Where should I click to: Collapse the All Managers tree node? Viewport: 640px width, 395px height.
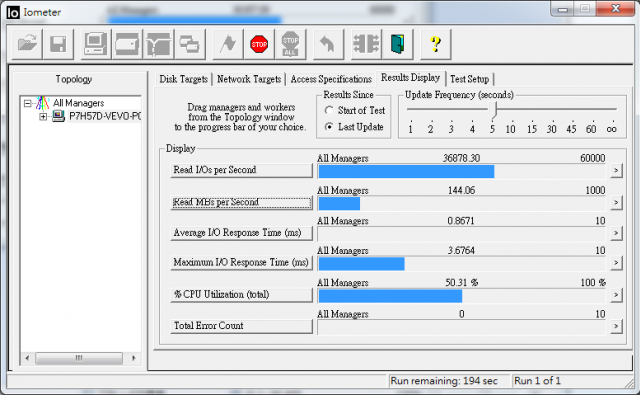click(27, 103)
